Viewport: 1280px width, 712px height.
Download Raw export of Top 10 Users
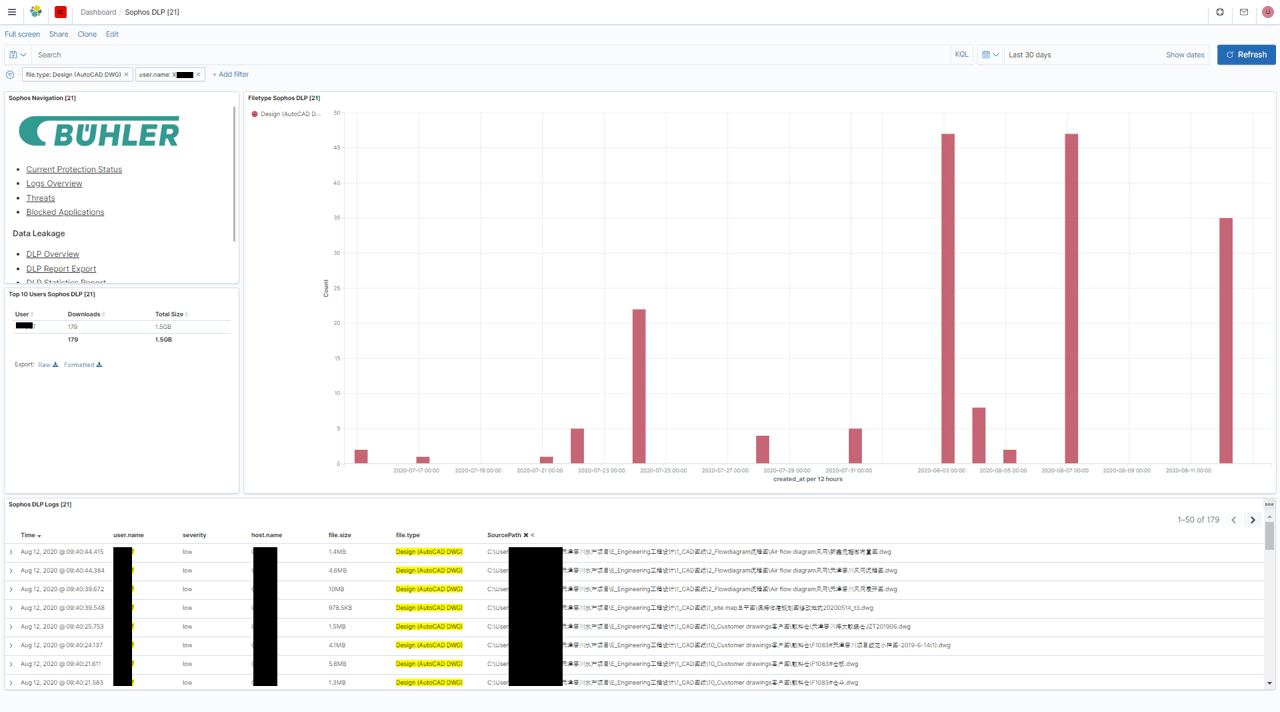pos(48,365)
